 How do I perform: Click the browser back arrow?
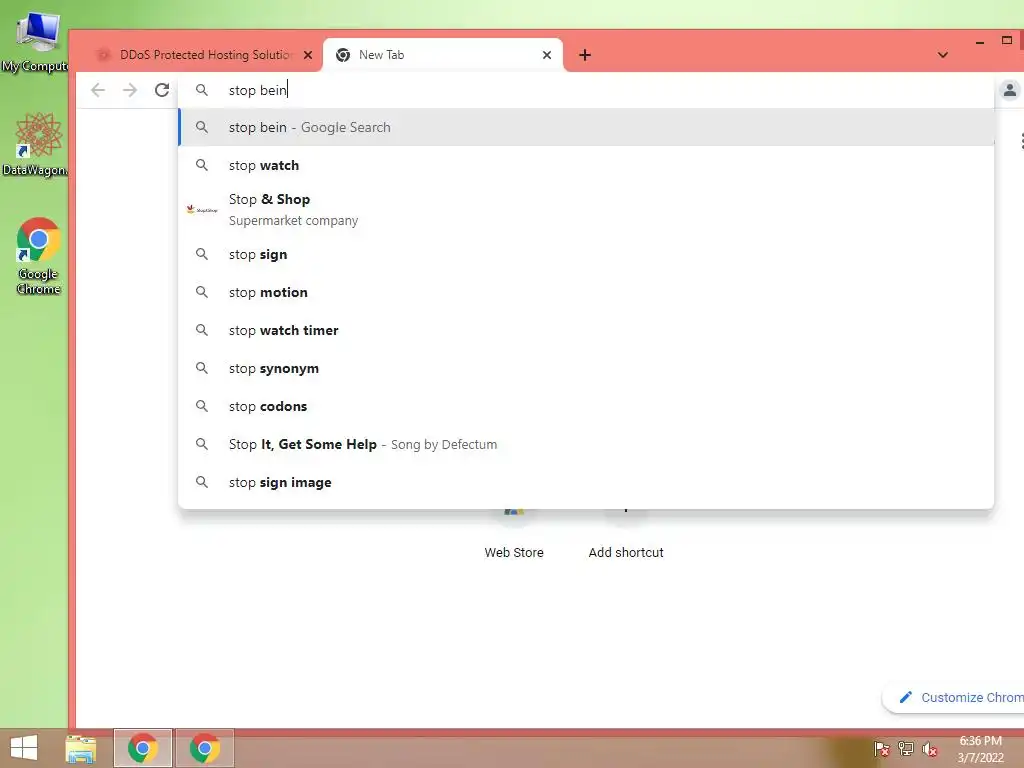coord(98,90)
